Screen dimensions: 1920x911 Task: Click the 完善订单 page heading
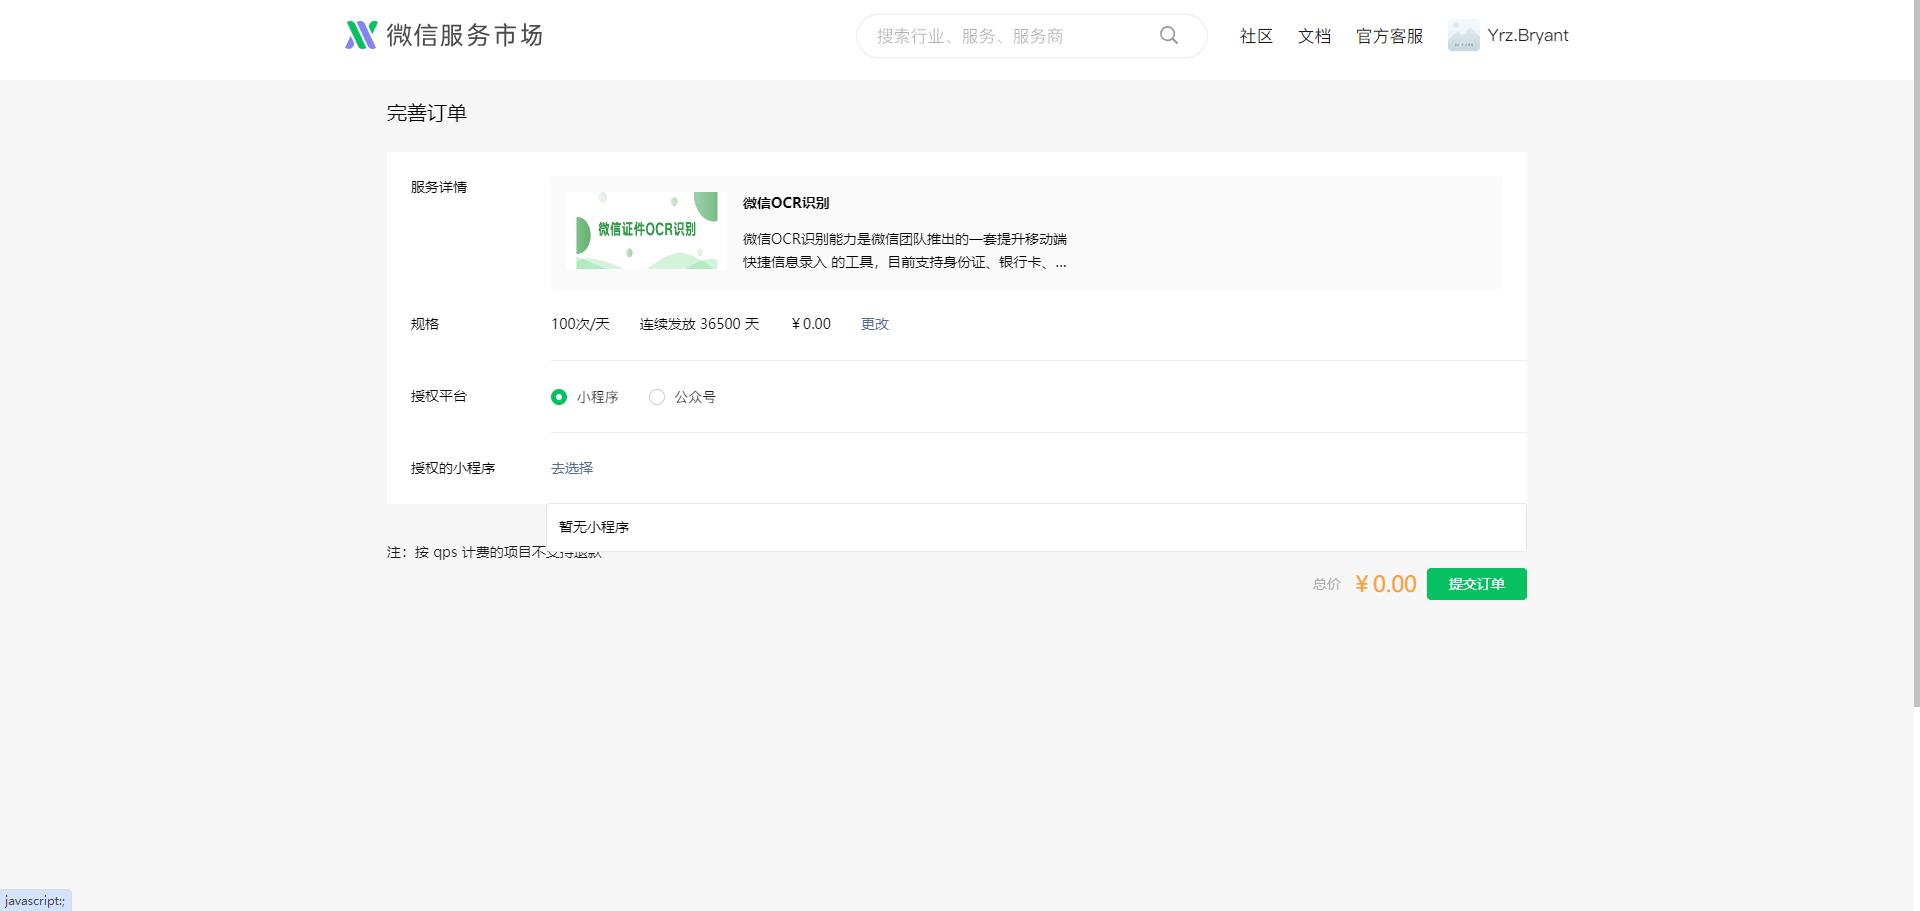coord(427,113)
